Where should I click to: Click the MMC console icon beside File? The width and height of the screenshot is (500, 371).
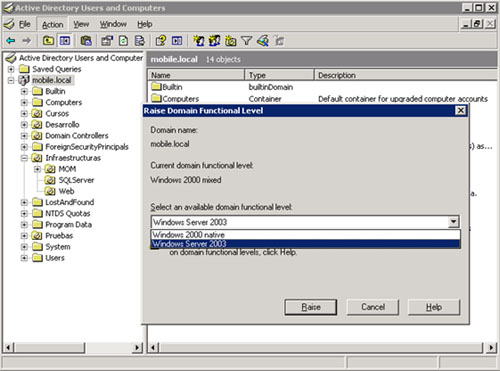click(x=9, y=24)
